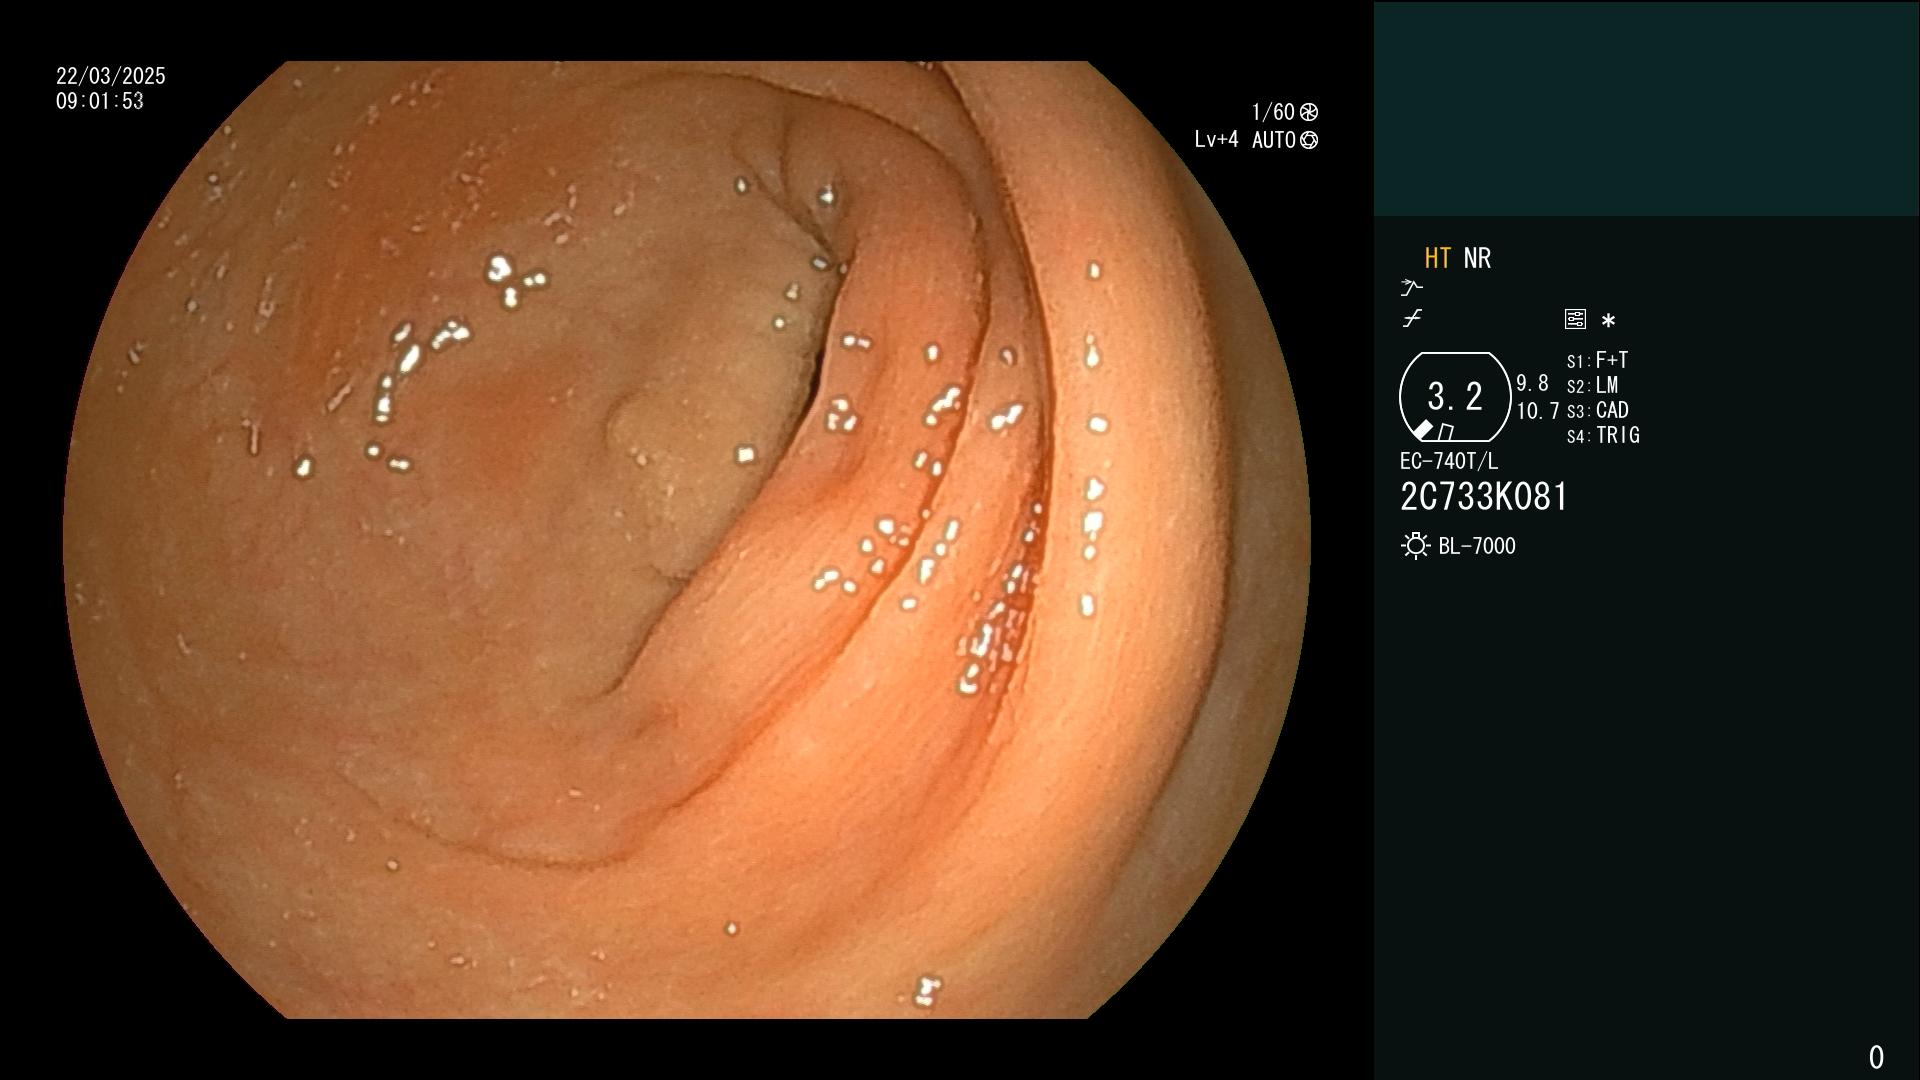The image size is (1920, 1080).
Task: Click the HT indicator in yellow
Action: pyautogui.click(x=1437, y=258)
